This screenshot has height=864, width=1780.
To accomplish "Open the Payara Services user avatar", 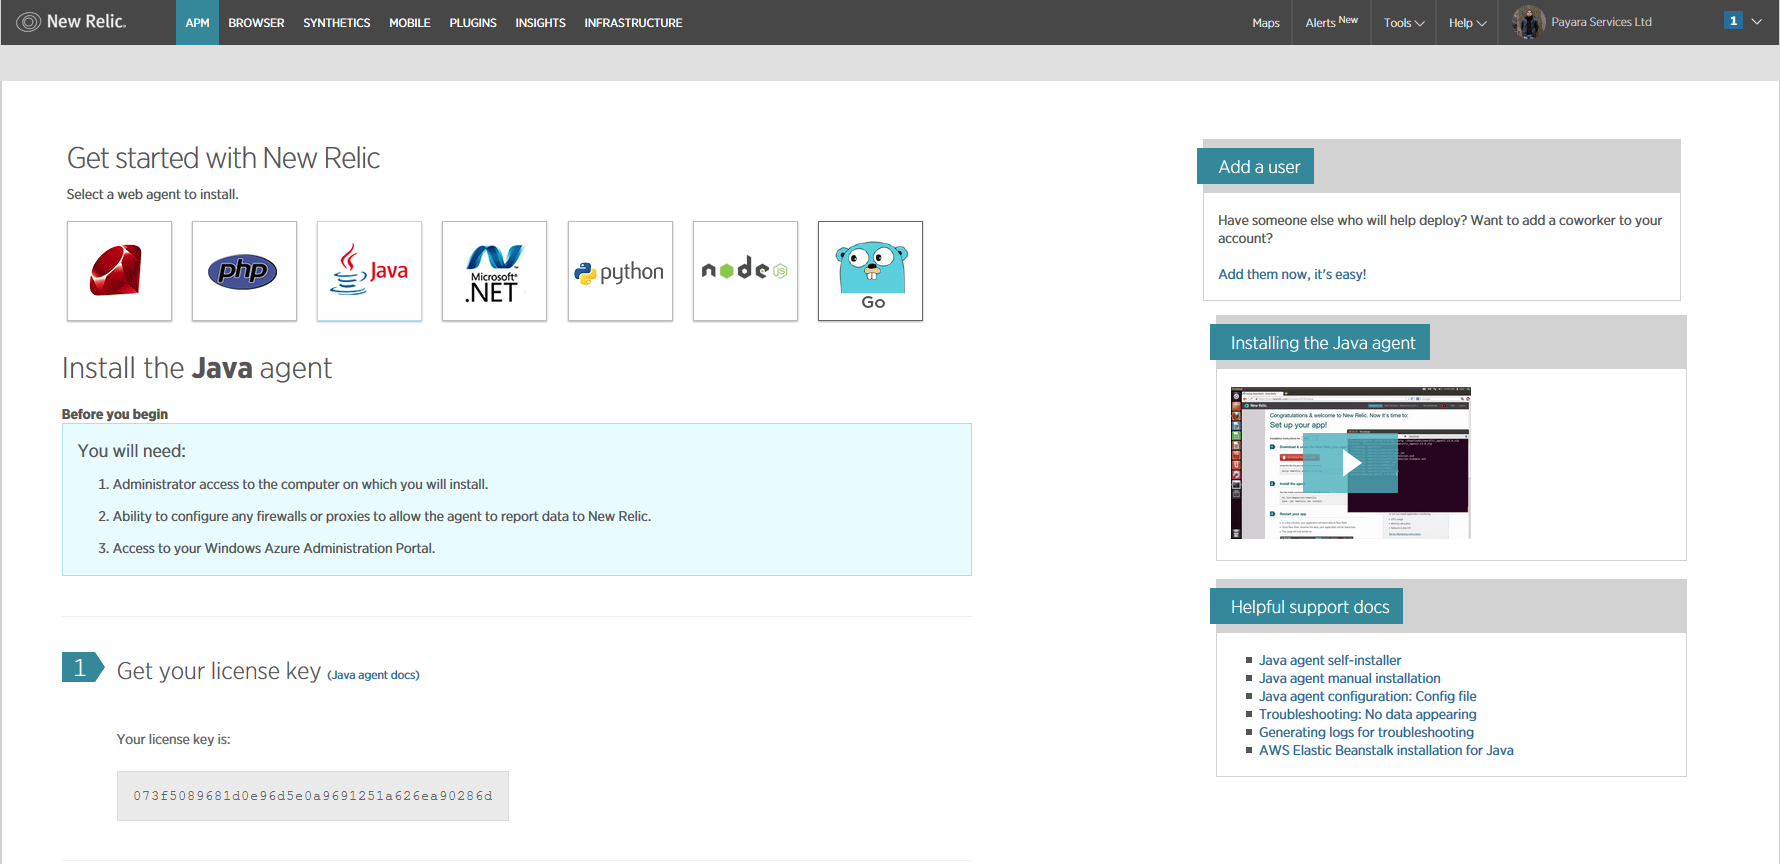I will [1528, 22].
